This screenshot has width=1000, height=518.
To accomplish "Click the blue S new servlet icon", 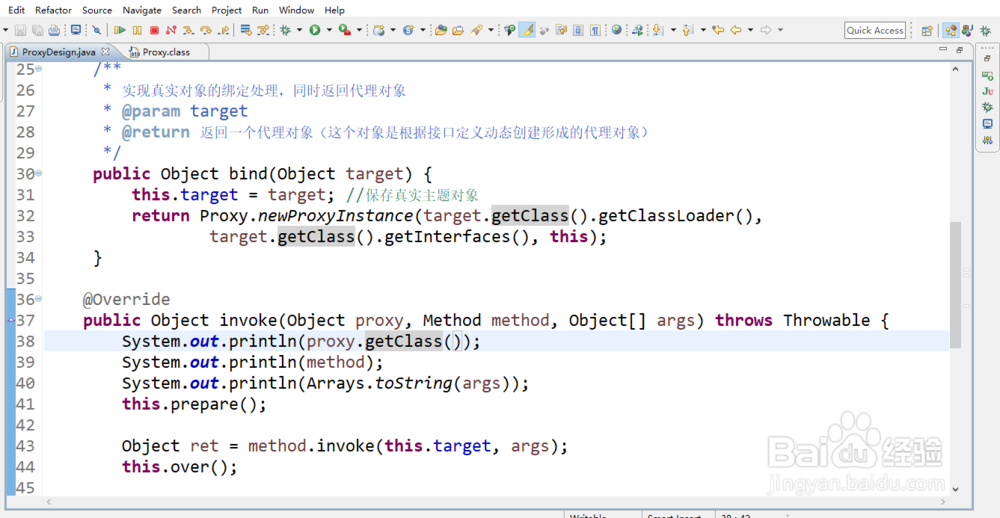I will [x=408, y=30].
